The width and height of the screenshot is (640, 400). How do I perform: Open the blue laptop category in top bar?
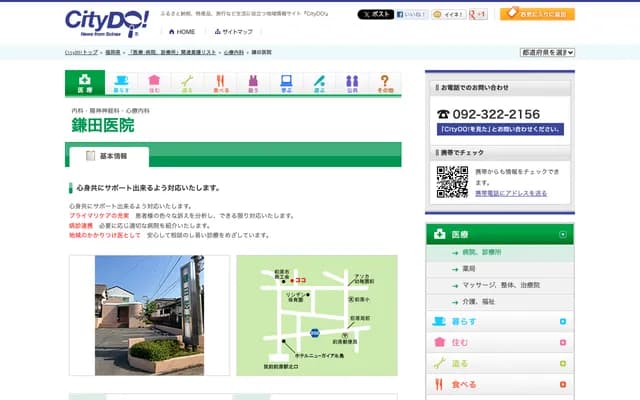pos(287,83)
